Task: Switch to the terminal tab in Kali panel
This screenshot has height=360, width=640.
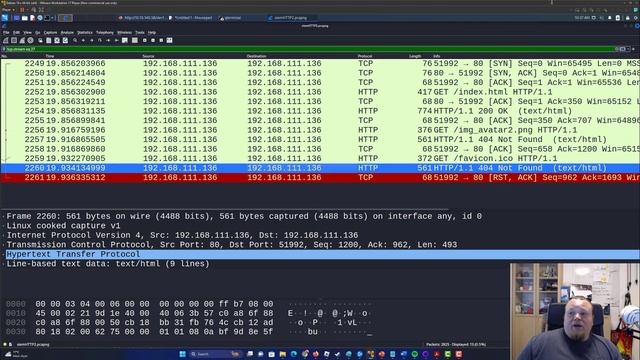Action: pyautogui.click(x=231, y=18)
